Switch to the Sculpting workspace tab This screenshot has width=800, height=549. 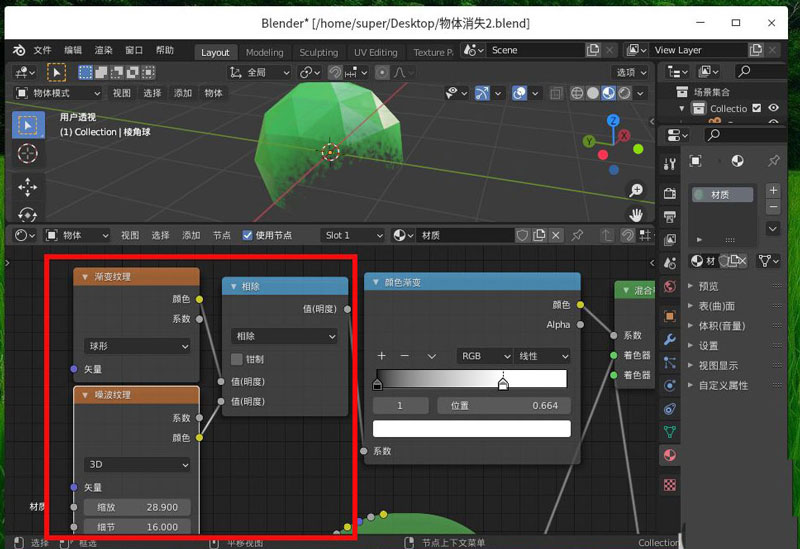[x=318, y=52]
